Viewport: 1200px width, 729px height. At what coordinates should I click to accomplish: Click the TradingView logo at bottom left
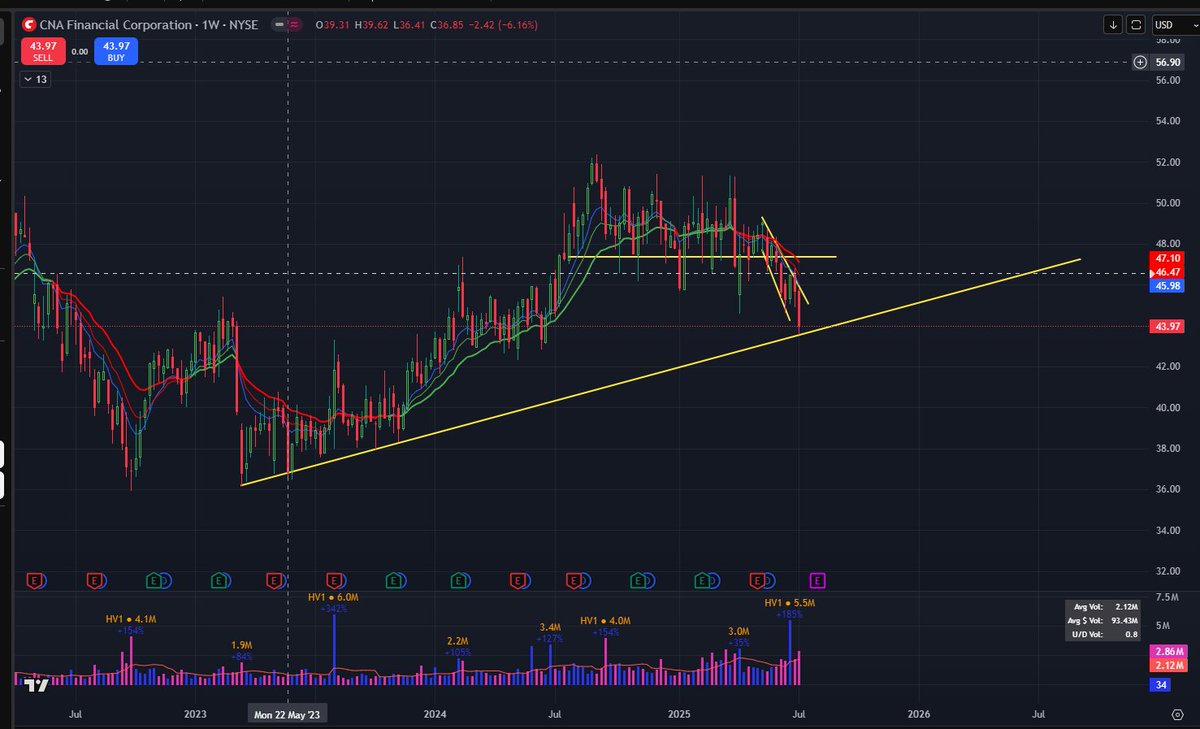tap(37, 685)
